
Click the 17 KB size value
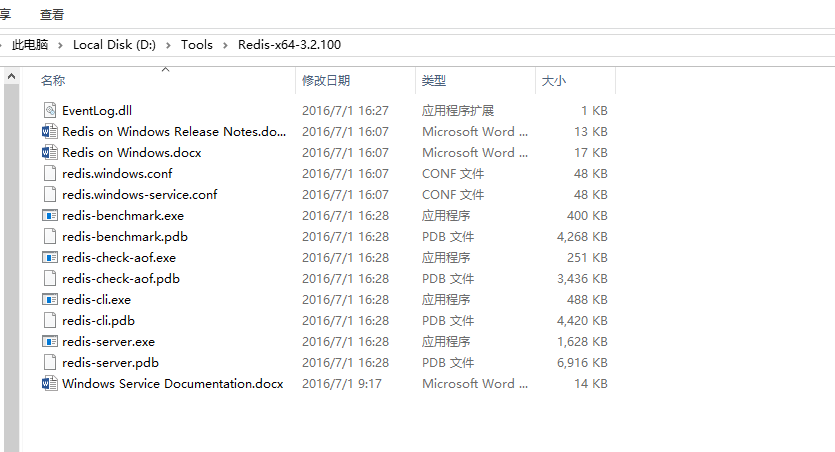coord(591,152)
